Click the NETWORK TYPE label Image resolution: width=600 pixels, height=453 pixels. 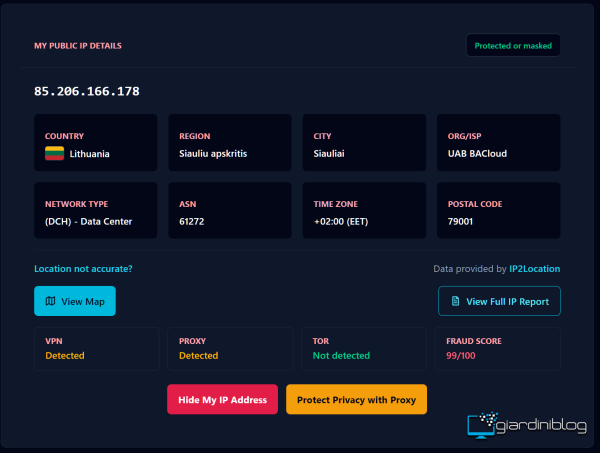[x=77, y=204]
